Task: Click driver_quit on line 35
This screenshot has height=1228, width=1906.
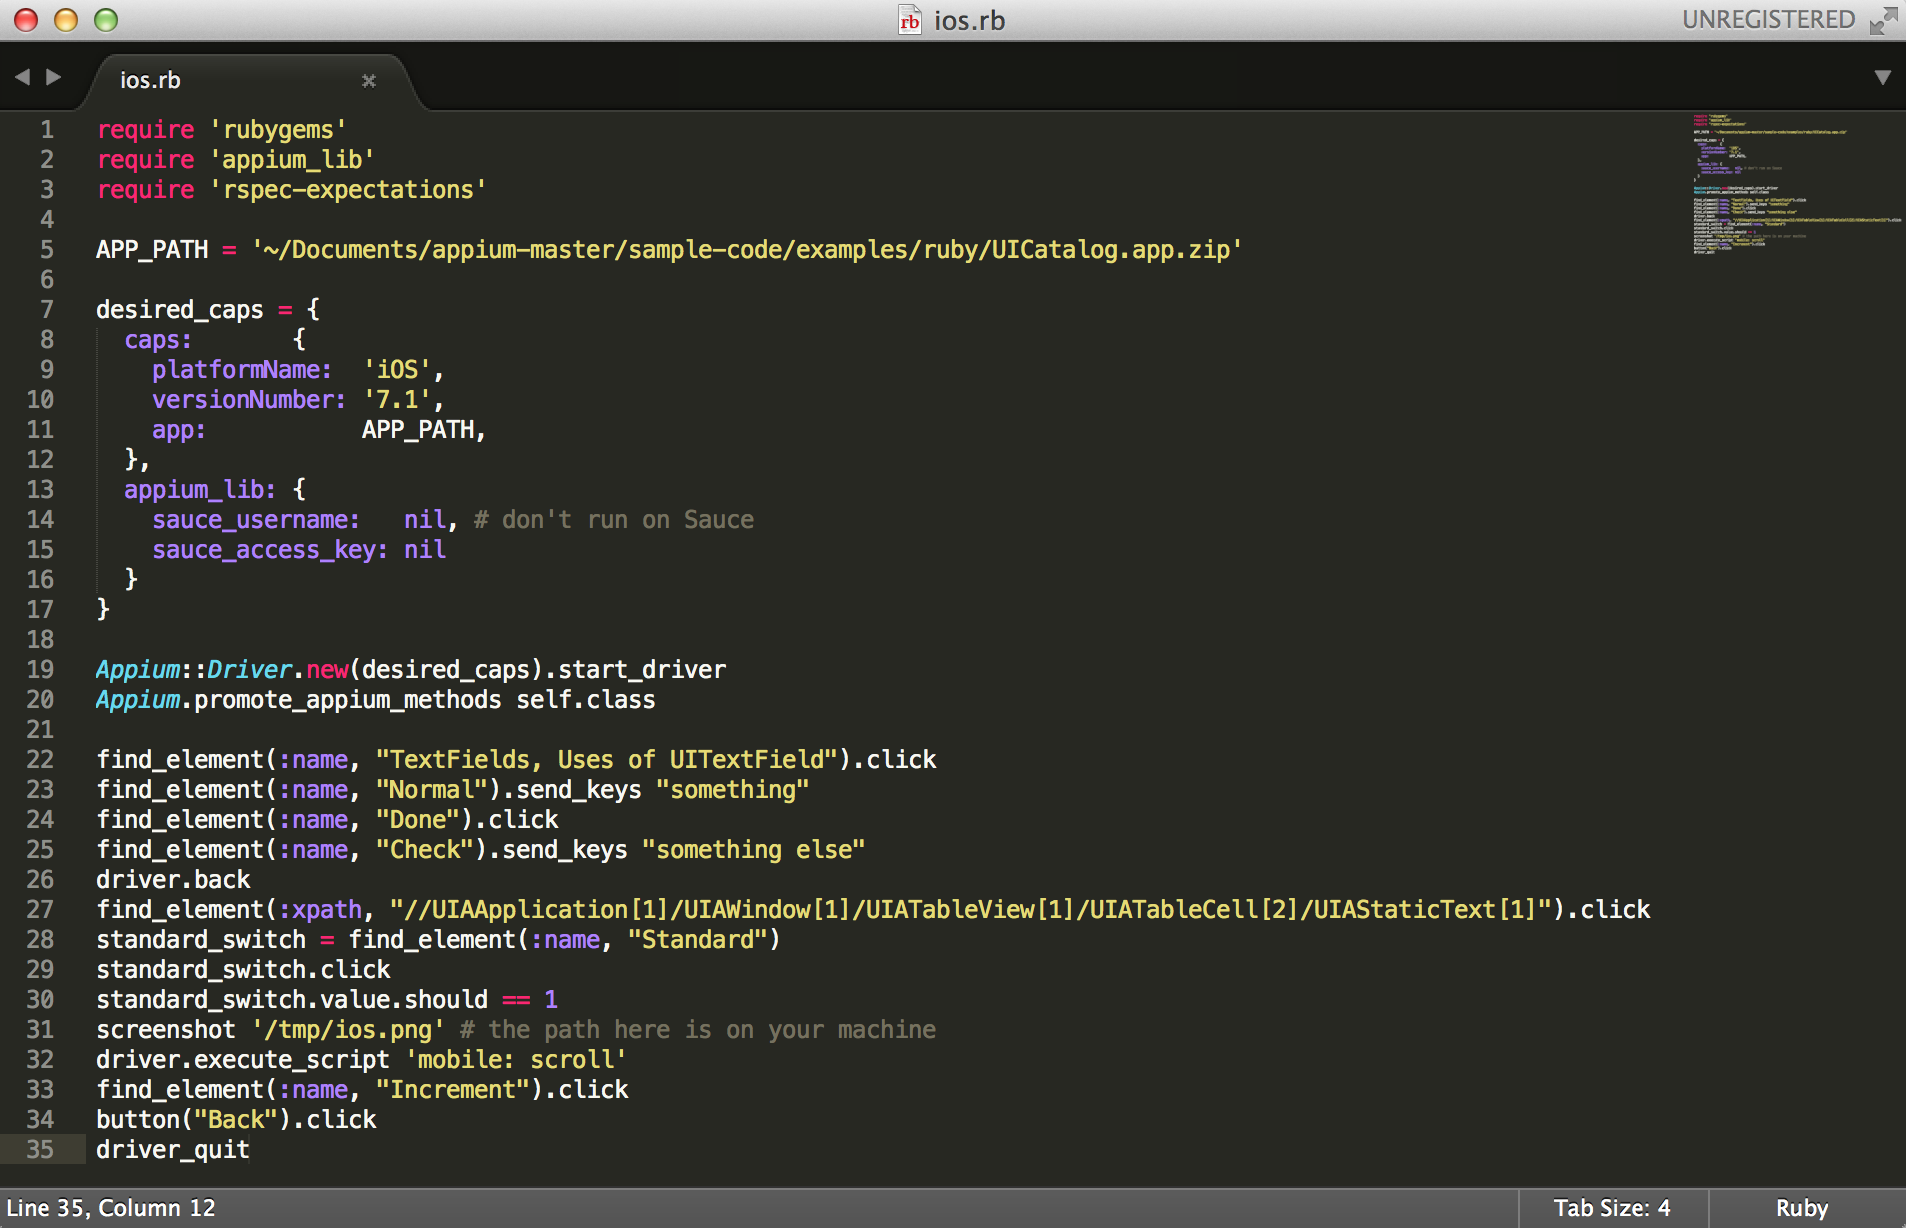Action: pyautogui.click(x=173, y=1150)
